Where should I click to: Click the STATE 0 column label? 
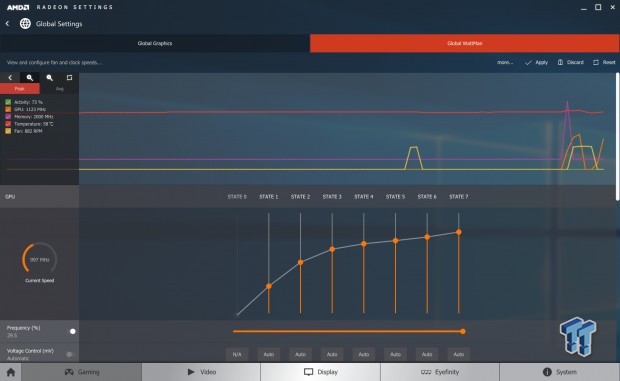(x=237, y=196)
